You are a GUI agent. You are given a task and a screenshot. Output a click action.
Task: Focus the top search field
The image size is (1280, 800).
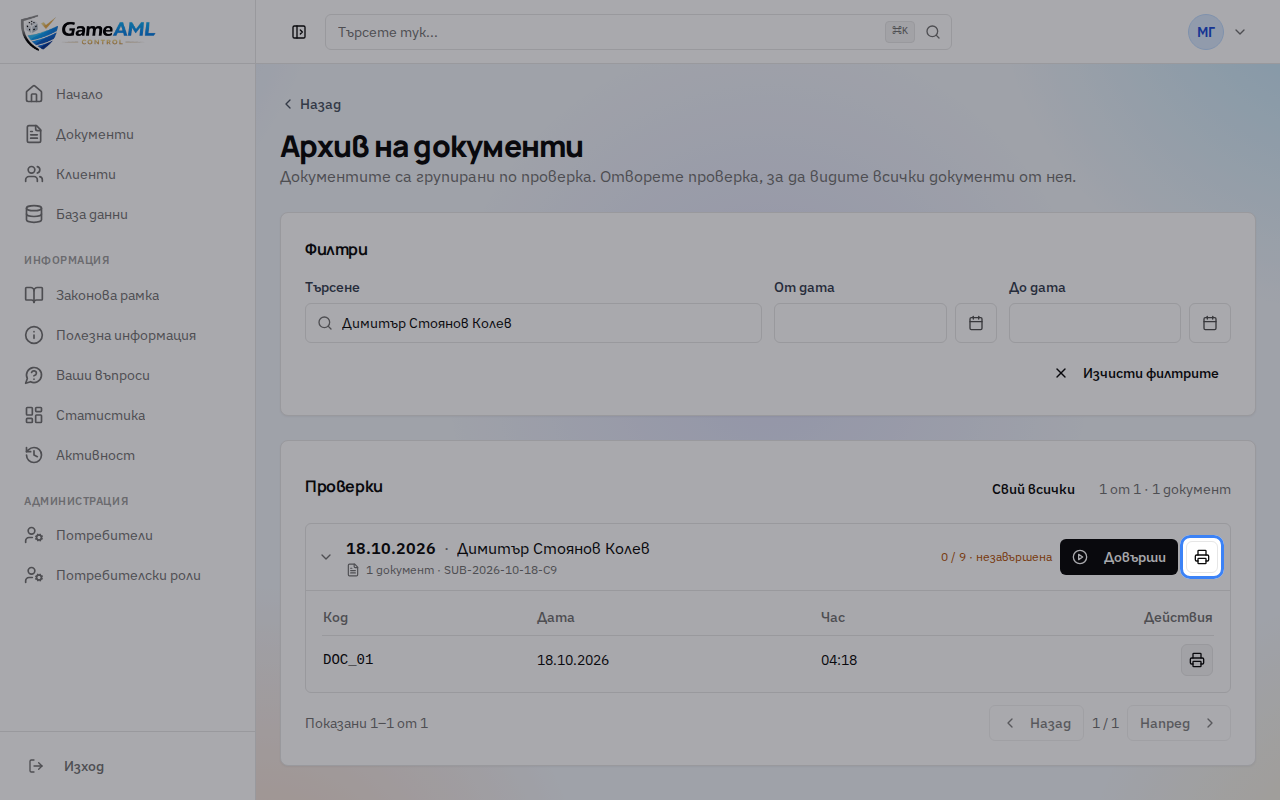pyautogui.click(x=638, y=32)
